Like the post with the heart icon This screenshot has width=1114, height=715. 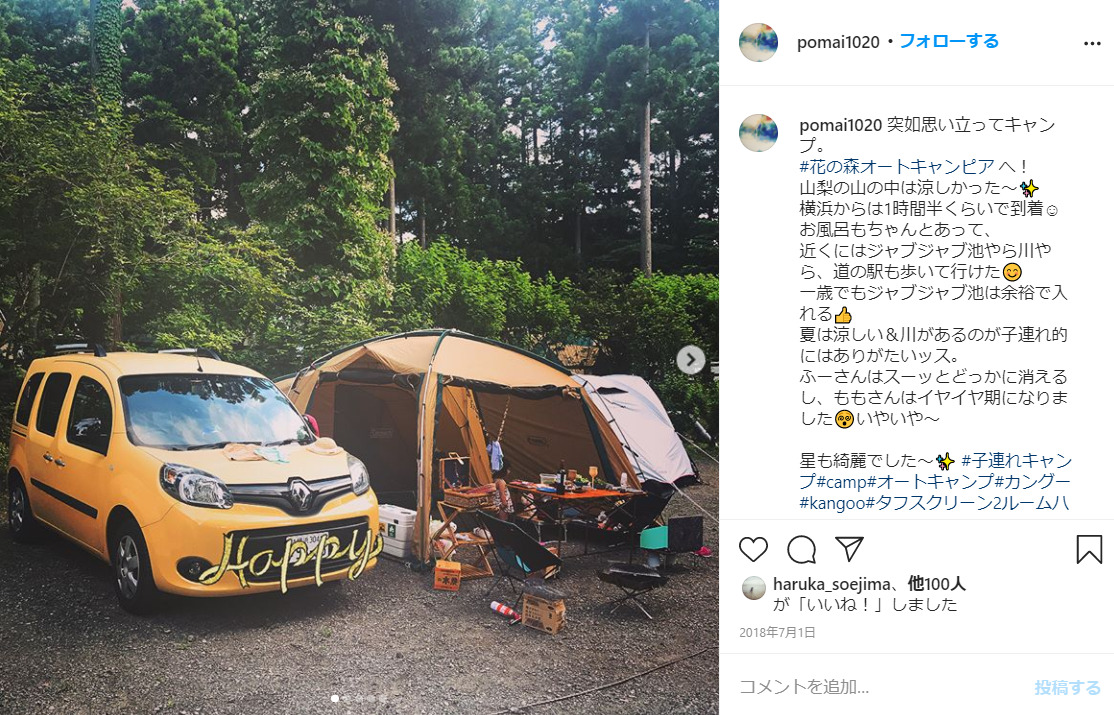click(x=753, y=549)
